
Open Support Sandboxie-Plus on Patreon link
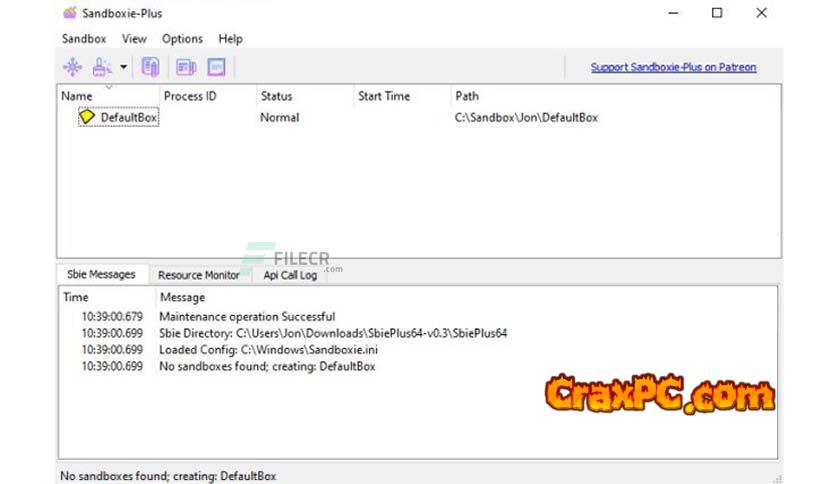(673, 67)
